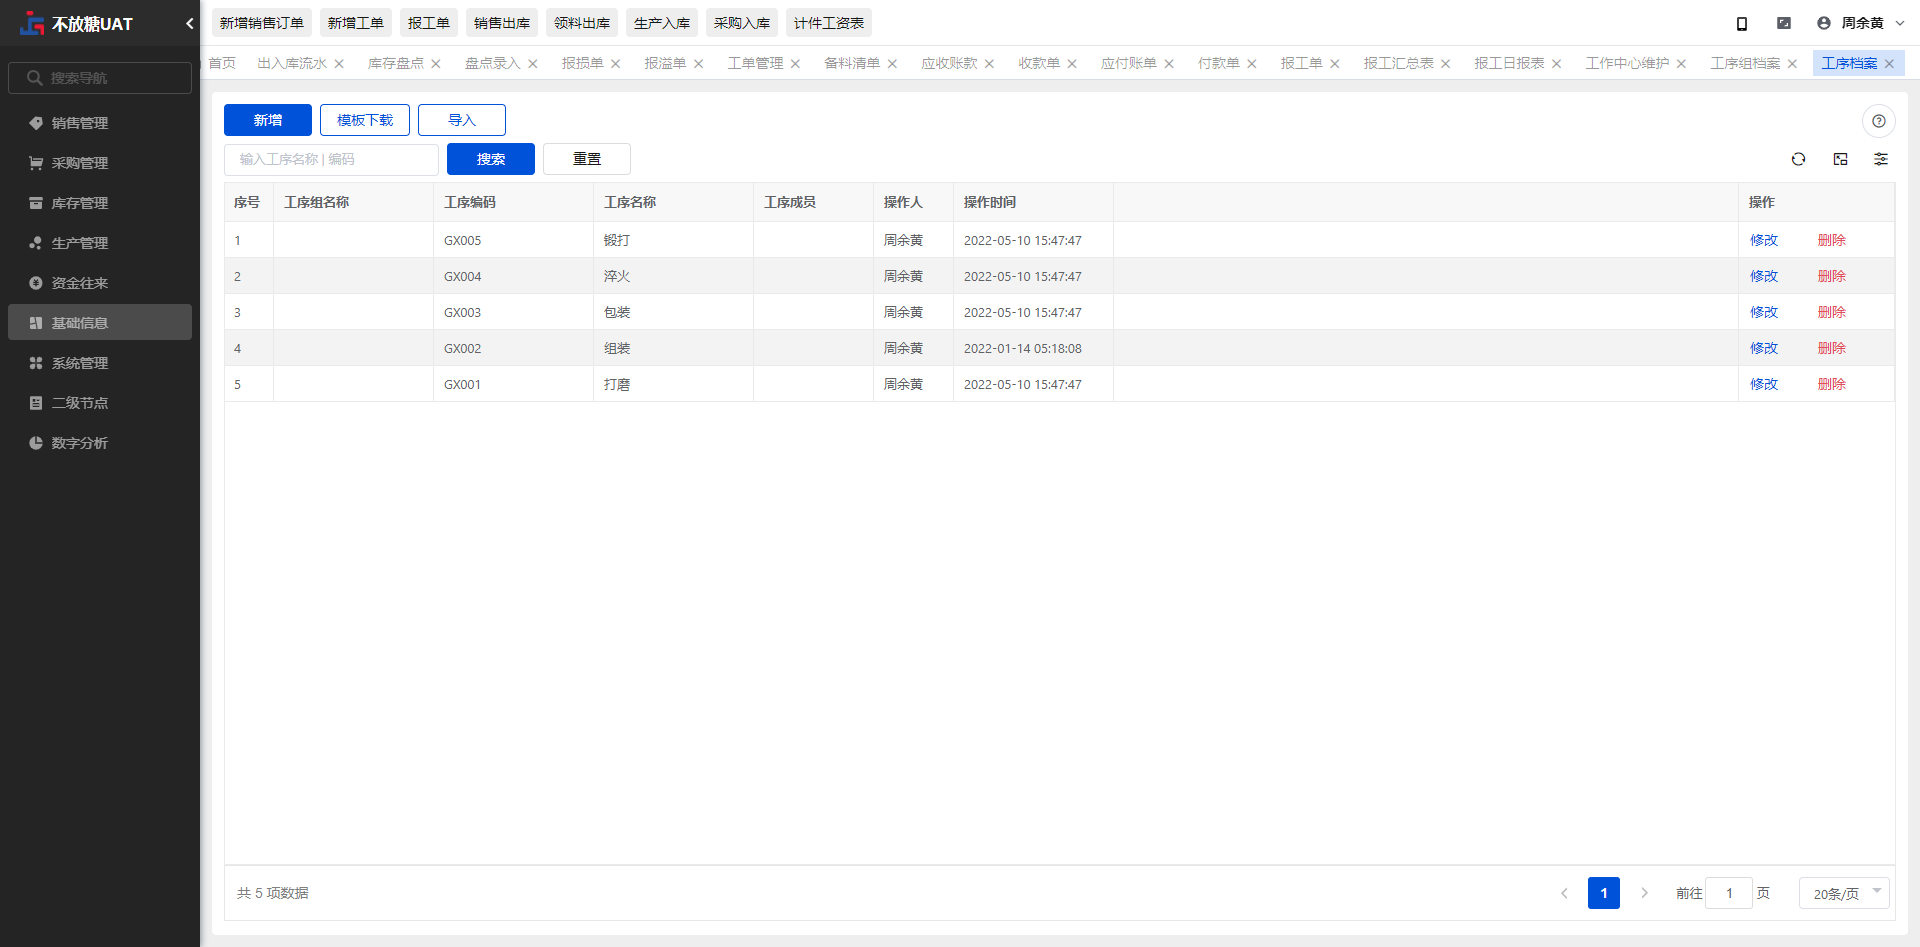
Task: Open 生产入库 shortcut
Action: click(x=662, y=23)
